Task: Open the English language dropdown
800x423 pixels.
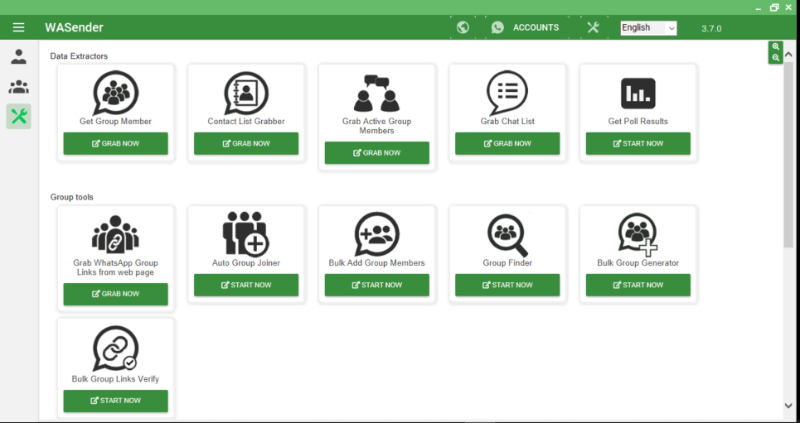Action: click(x=648, y=28)
